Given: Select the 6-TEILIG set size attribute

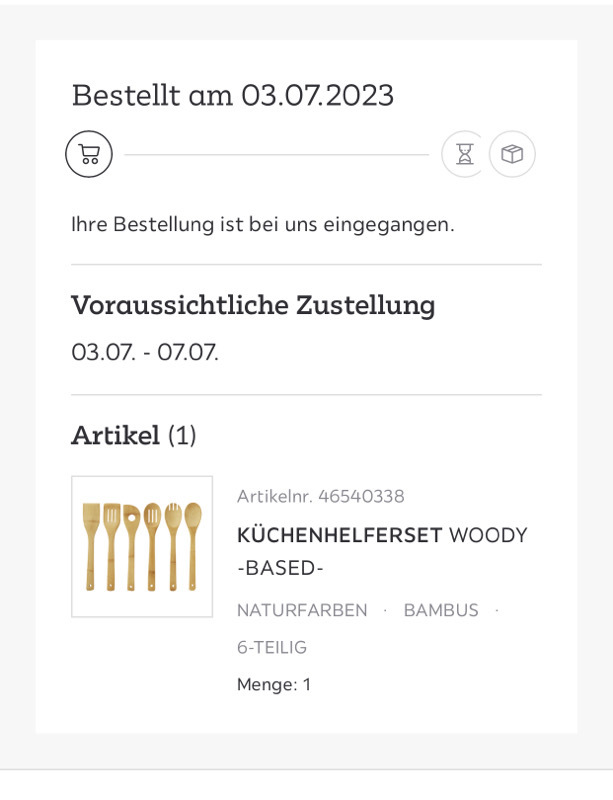Looking at the screenshot, I should coord(272,647).
